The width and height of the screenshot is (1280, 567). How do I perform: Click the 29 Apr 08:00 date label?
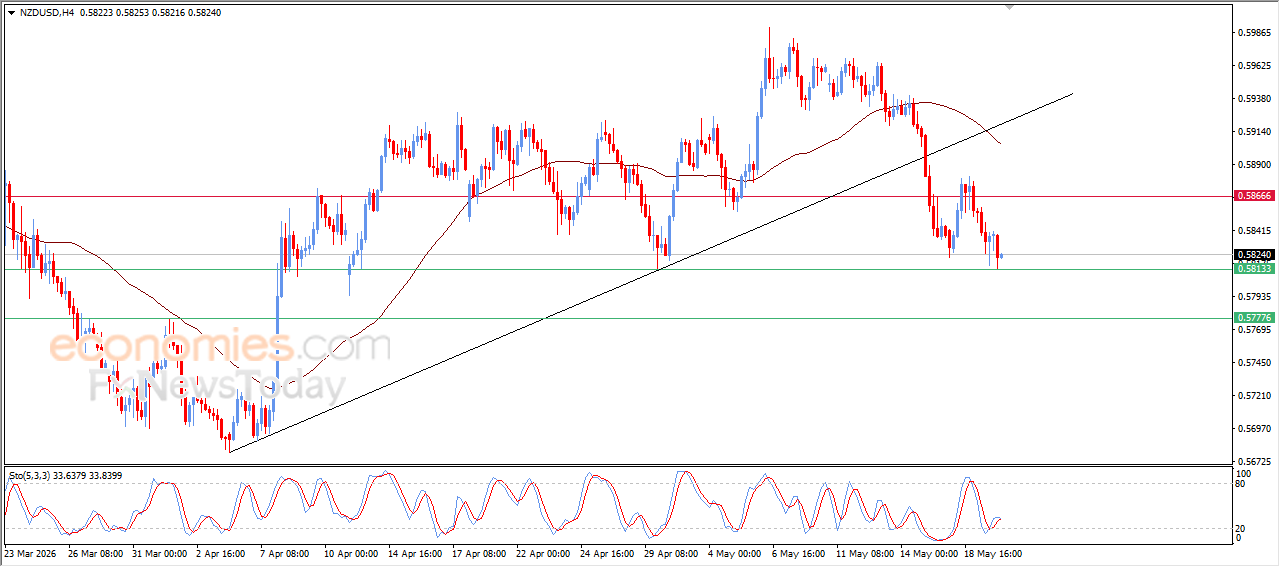674,553
